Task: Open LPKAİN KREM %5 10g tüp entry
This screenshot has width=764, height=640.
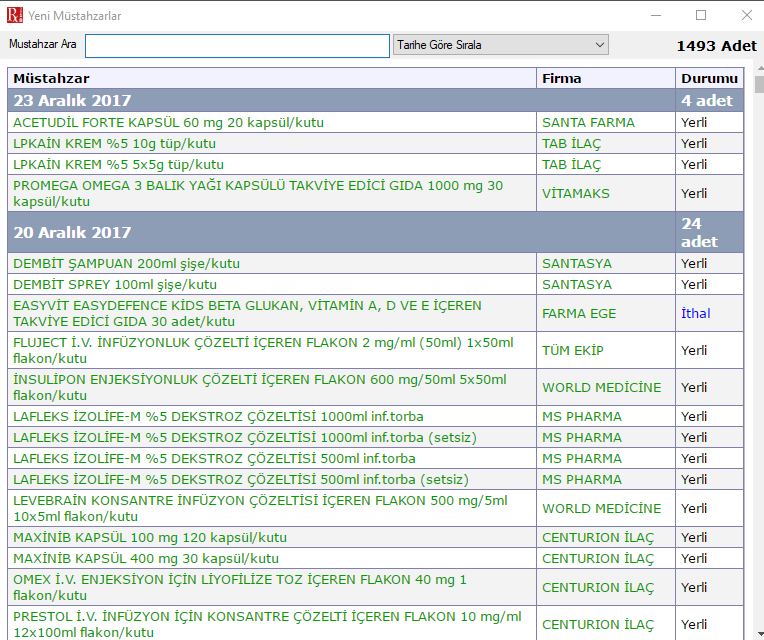Action: point(114,143)
